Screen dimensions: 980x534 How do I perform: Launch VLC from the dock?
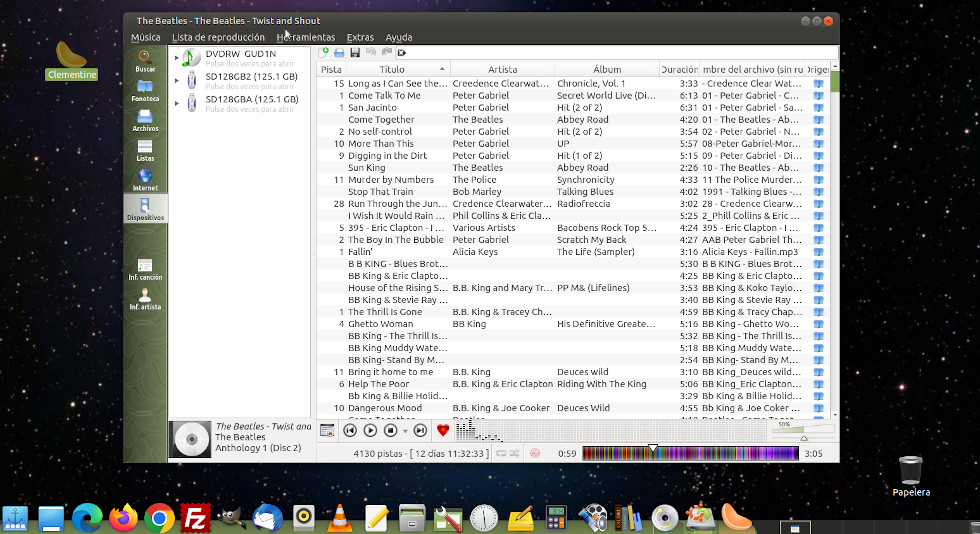click(x=340, y=517)
